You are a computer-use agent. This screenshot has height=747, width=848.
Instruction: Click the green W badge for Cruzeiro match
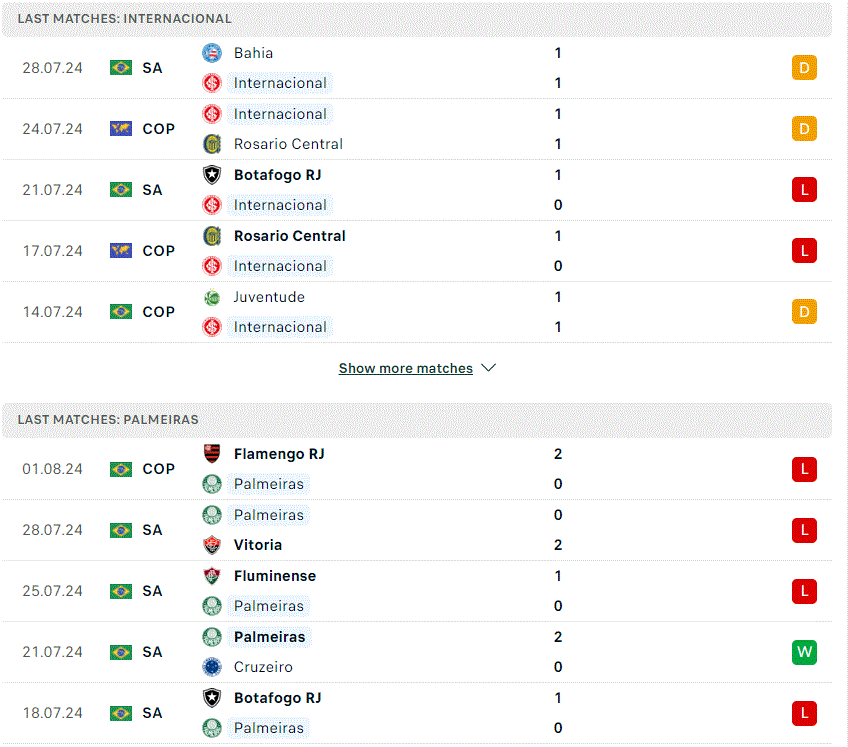[804, 652]
